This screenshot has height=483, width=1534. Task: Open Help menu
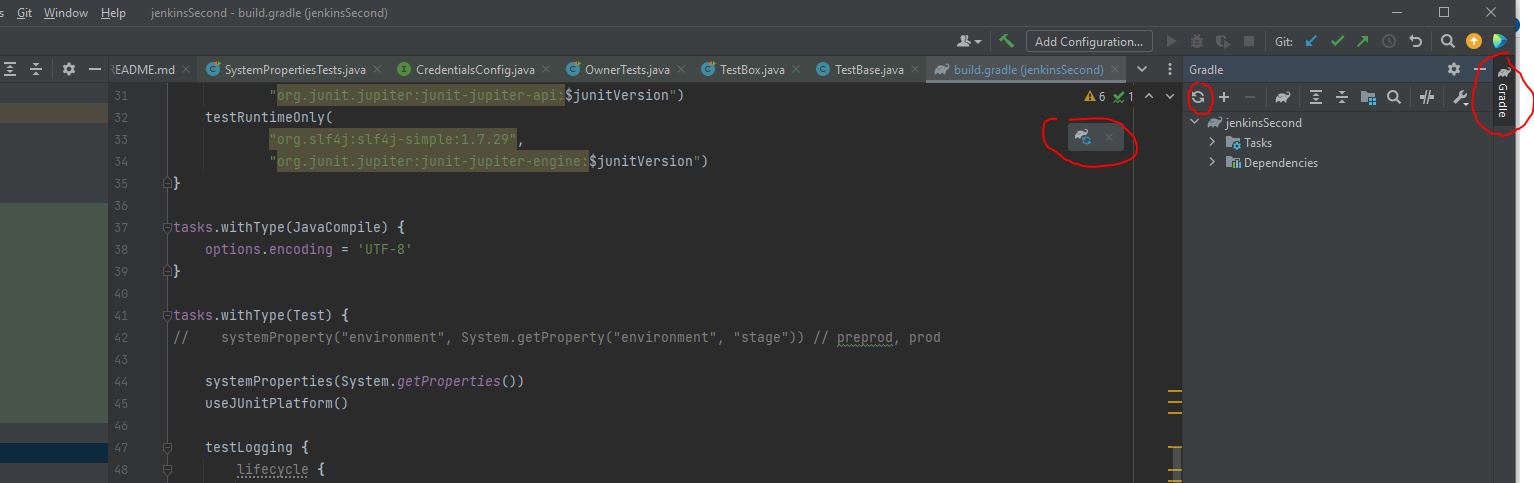point(114,12)
